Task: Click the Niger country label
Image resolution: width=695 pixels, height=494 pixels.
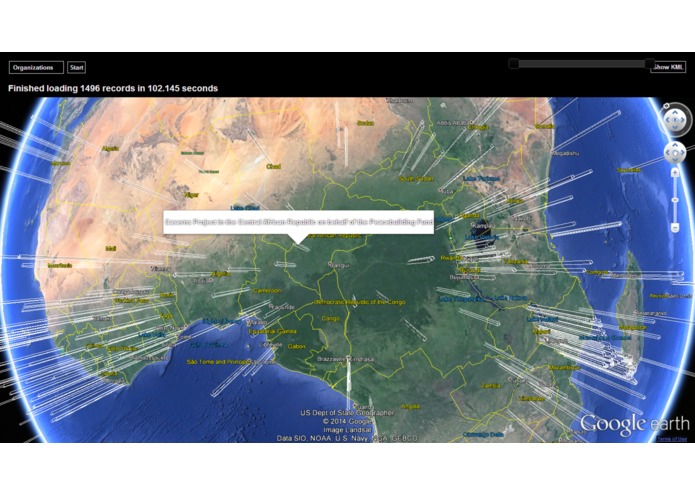Action: pos(191,195)
